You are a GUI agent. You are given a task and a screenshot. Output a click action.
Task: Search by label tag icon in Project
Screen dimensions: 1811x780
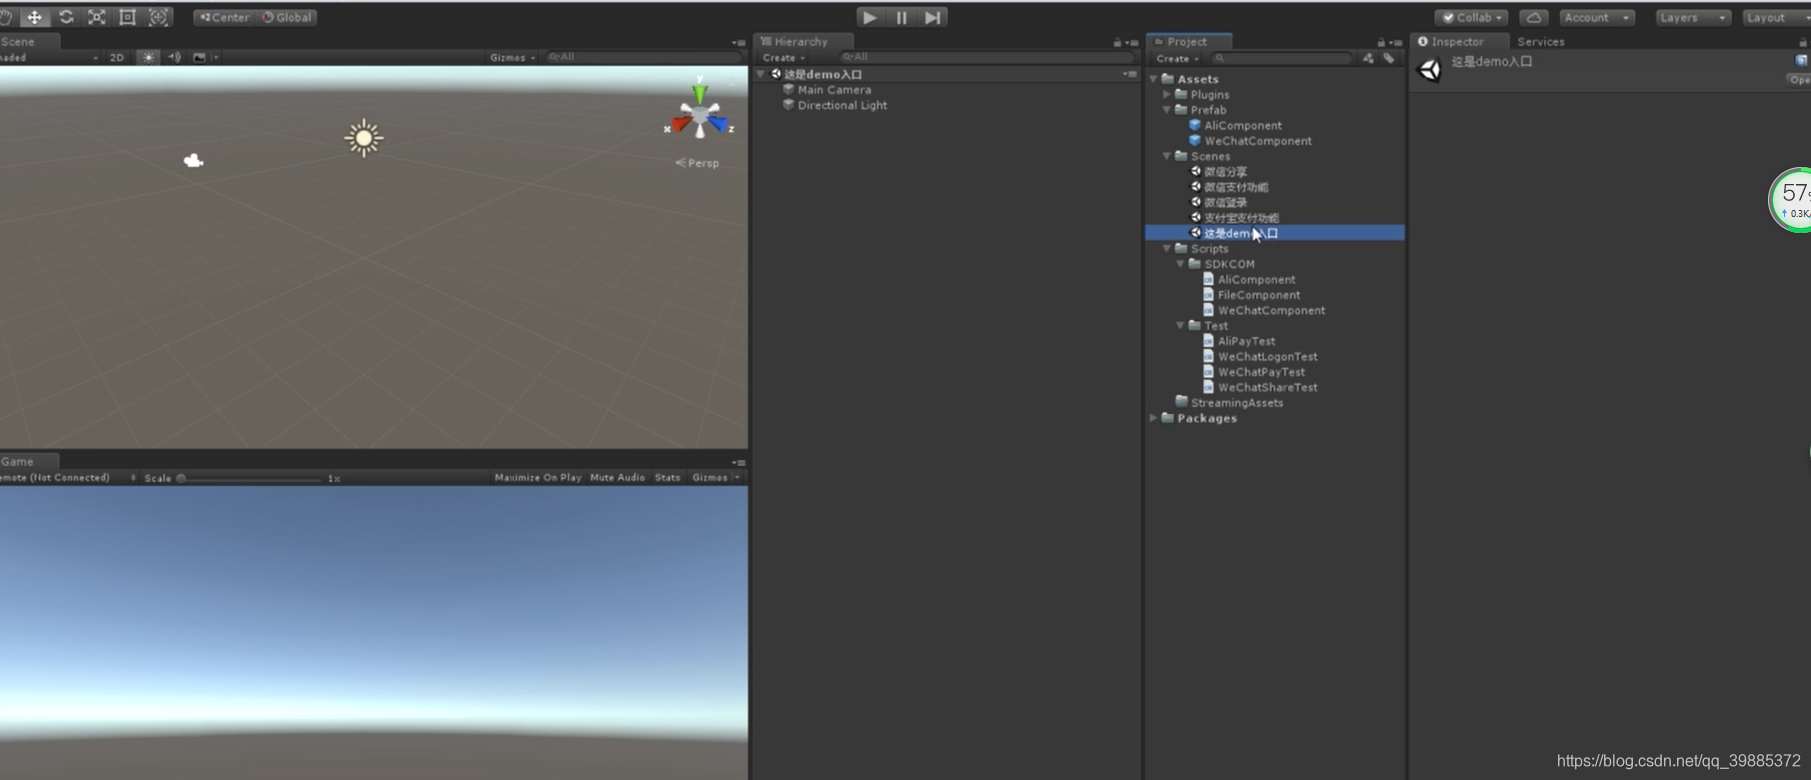[1389, 58]
